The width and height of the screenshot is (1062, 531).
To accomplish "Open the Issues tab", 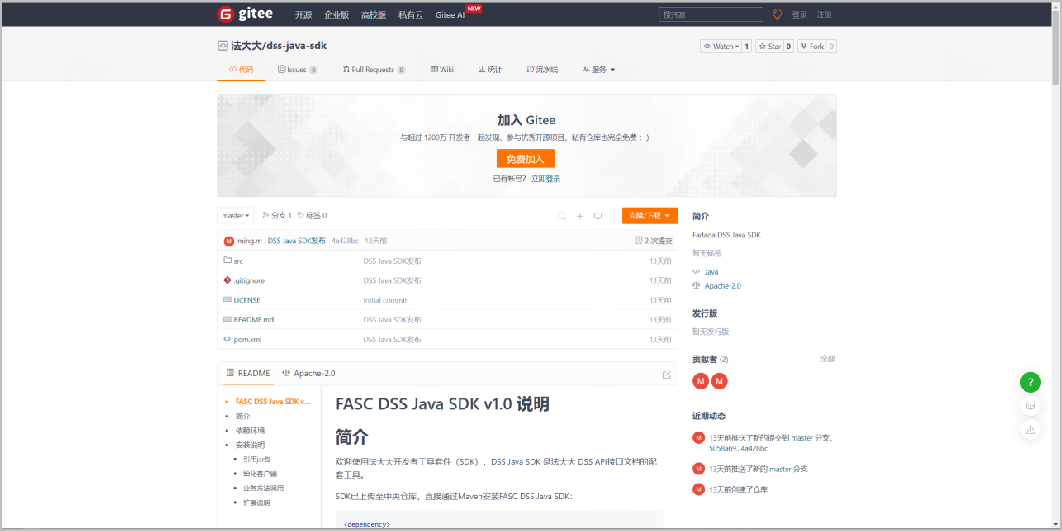I will pos(297,69).
